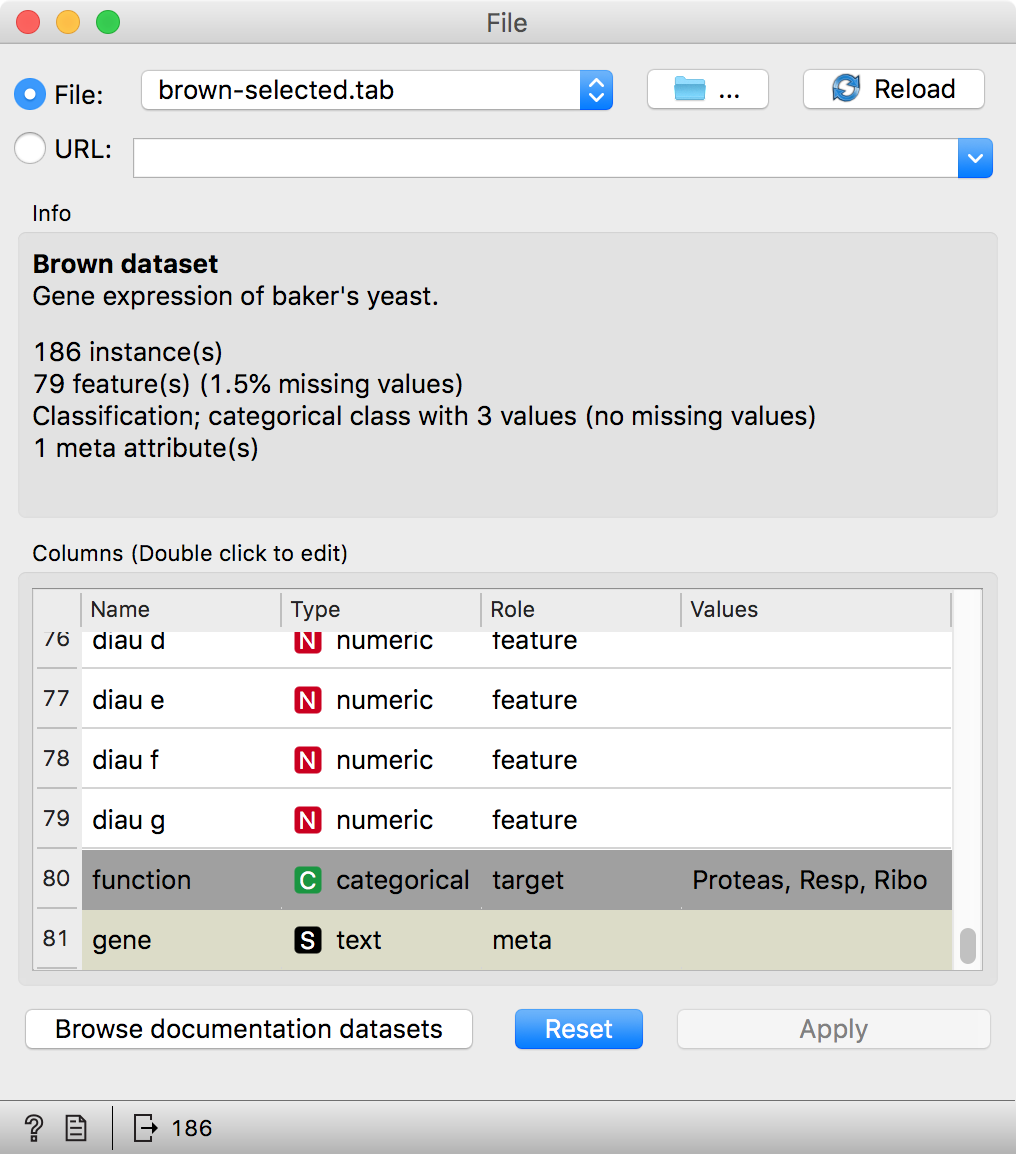Click the Role cell of function row
The width and height of the screenshot is (1016, 1154).
point(578,880)
